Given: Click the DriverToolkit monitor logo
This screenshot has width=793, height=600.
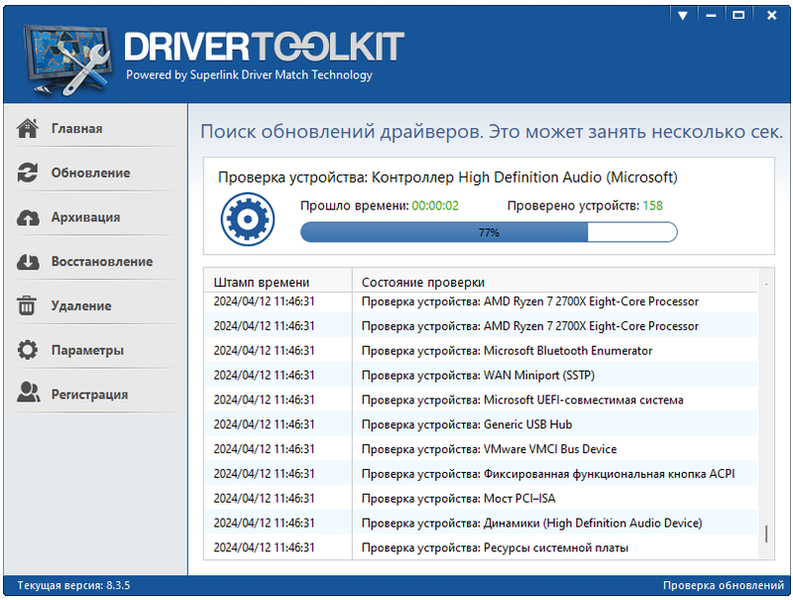Looking at the screenshot, I should (67, 60).
